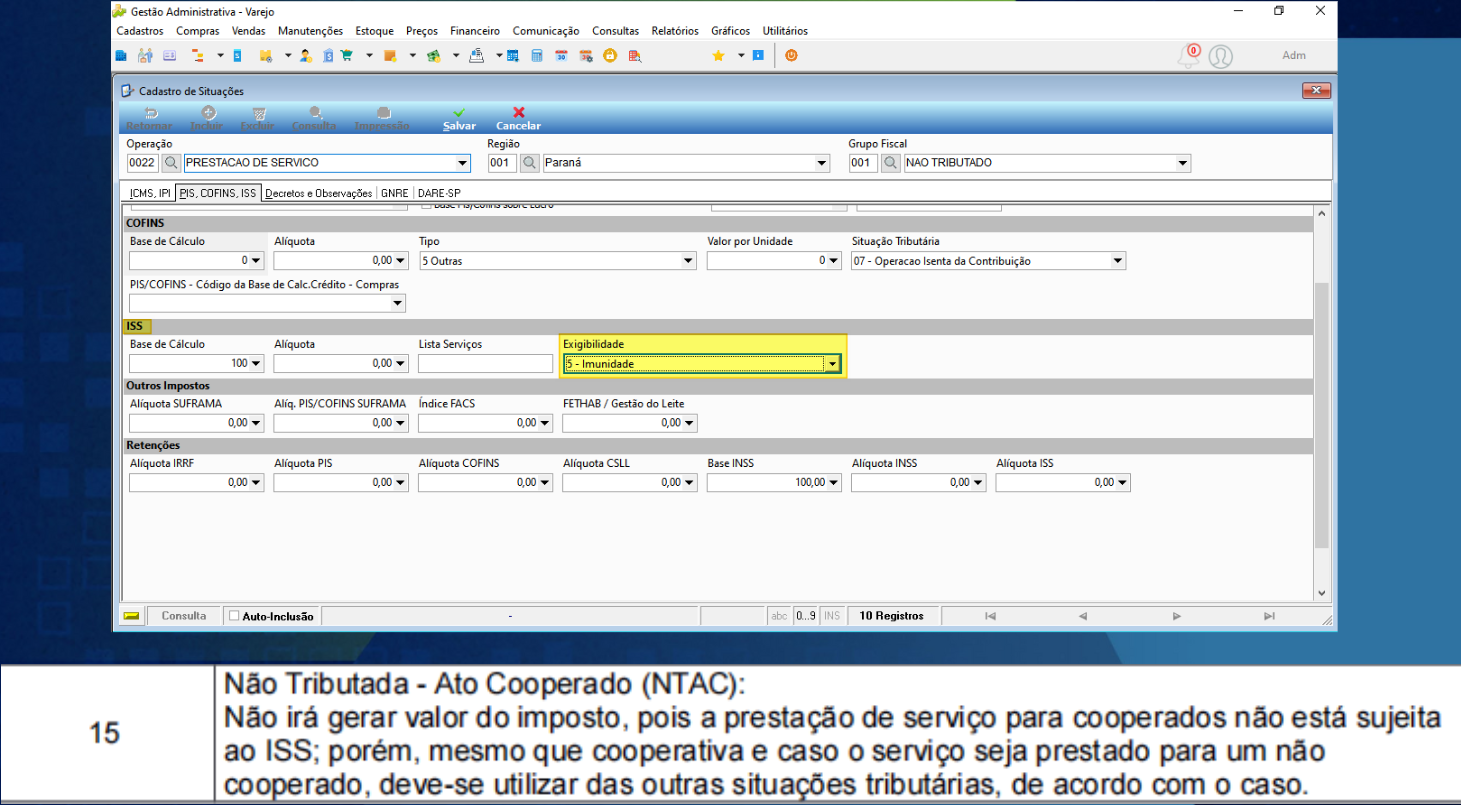Click the Consulta button in status bar
Image resolution: width=1461 pixels, height=805 pixels.
coord(184,616)
